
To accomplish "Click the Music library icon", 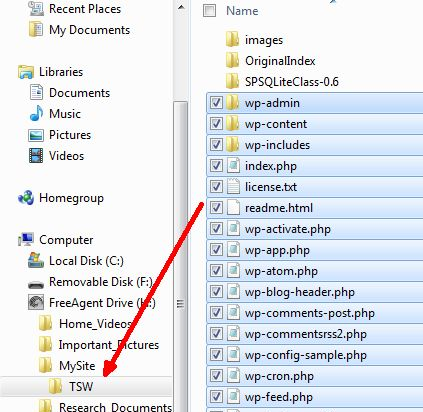I will coord(36,114).
